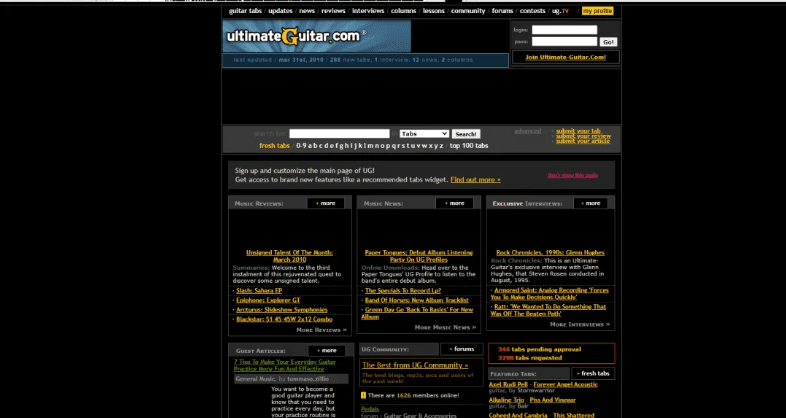Open Band Of Horses: New Album Tracklist
The width and height of the screenshot is (786, 418).
tap(417, 300)
